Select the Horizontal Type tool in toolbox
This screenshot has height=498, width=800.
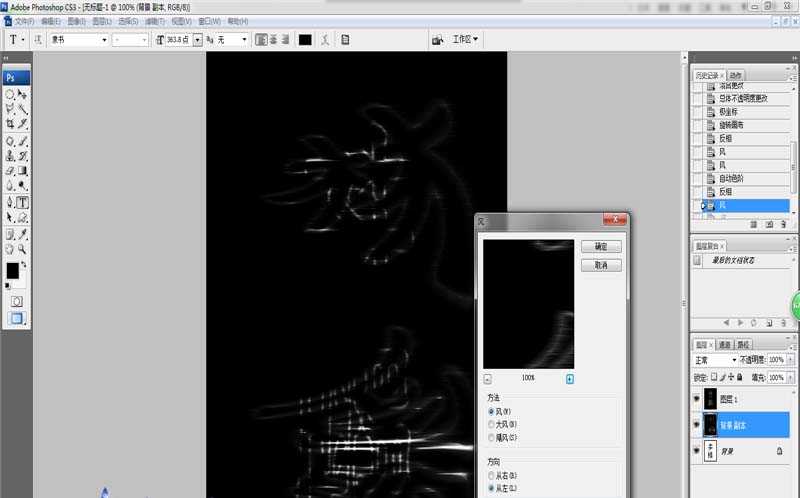pyautogui.click(x=22, y=202)
